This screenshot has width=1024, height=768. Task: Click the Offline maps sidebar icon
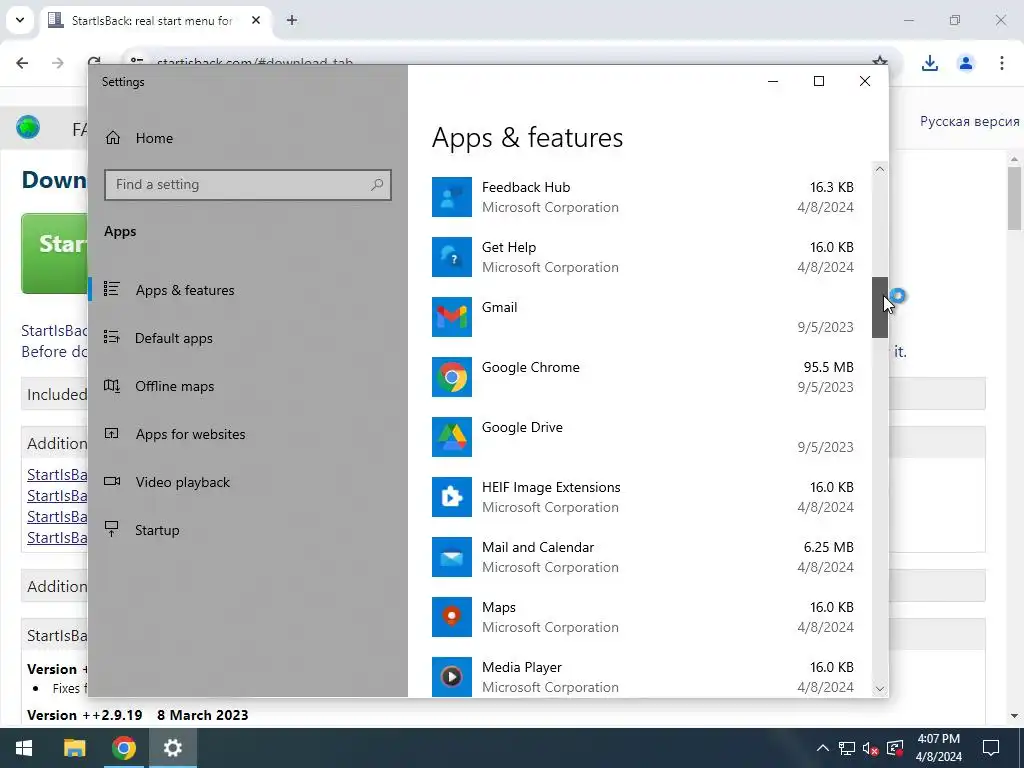click(x=112, y=385)
